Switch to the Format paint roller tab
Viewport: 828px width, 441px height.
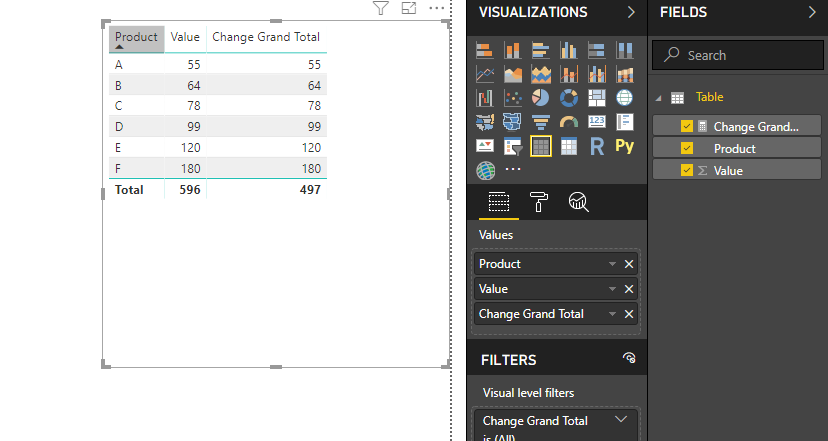(538, 202)
